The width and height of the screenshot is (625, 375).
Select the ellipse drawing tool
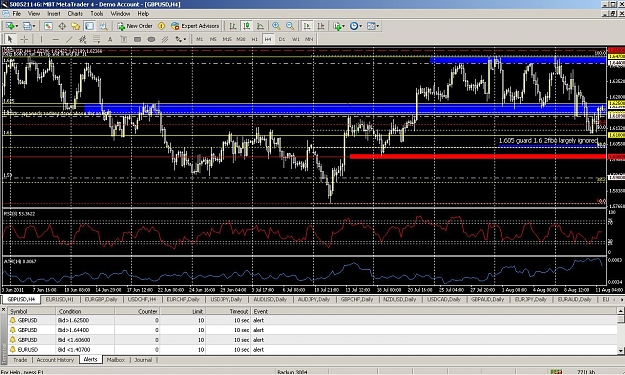[x=151, y=39]
